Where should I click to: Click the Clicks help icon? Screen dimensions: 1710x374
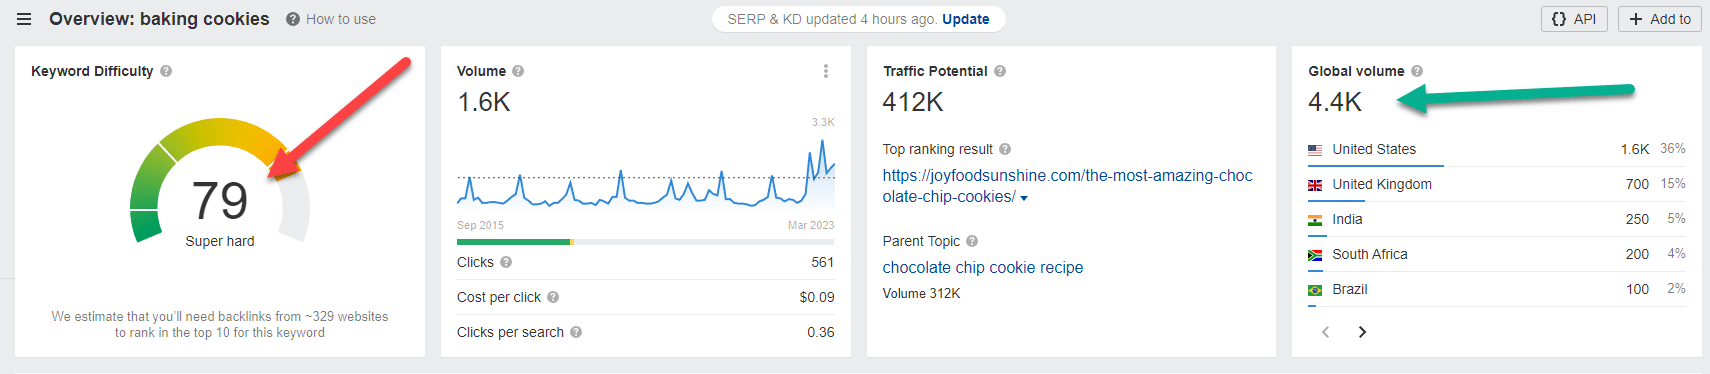tap(506, 262)
